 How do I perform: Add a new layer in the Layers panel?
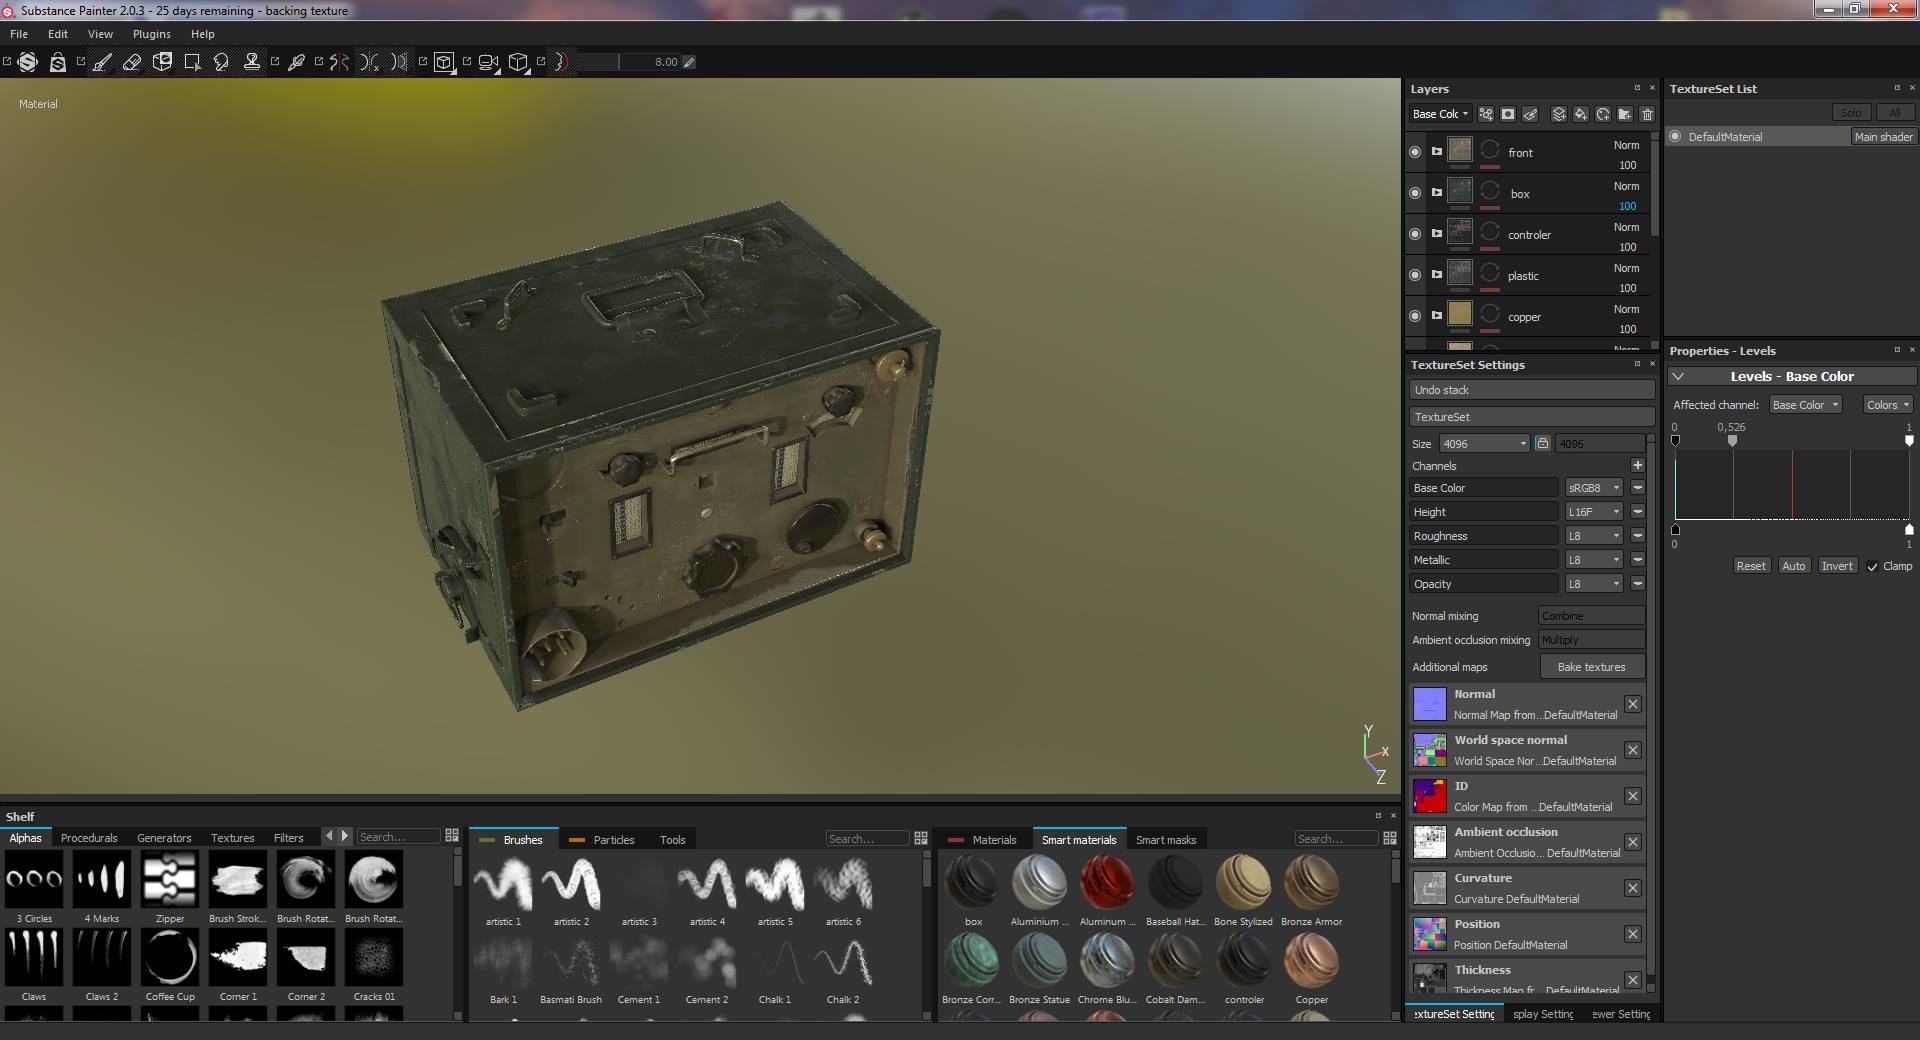click(1558, 114)
